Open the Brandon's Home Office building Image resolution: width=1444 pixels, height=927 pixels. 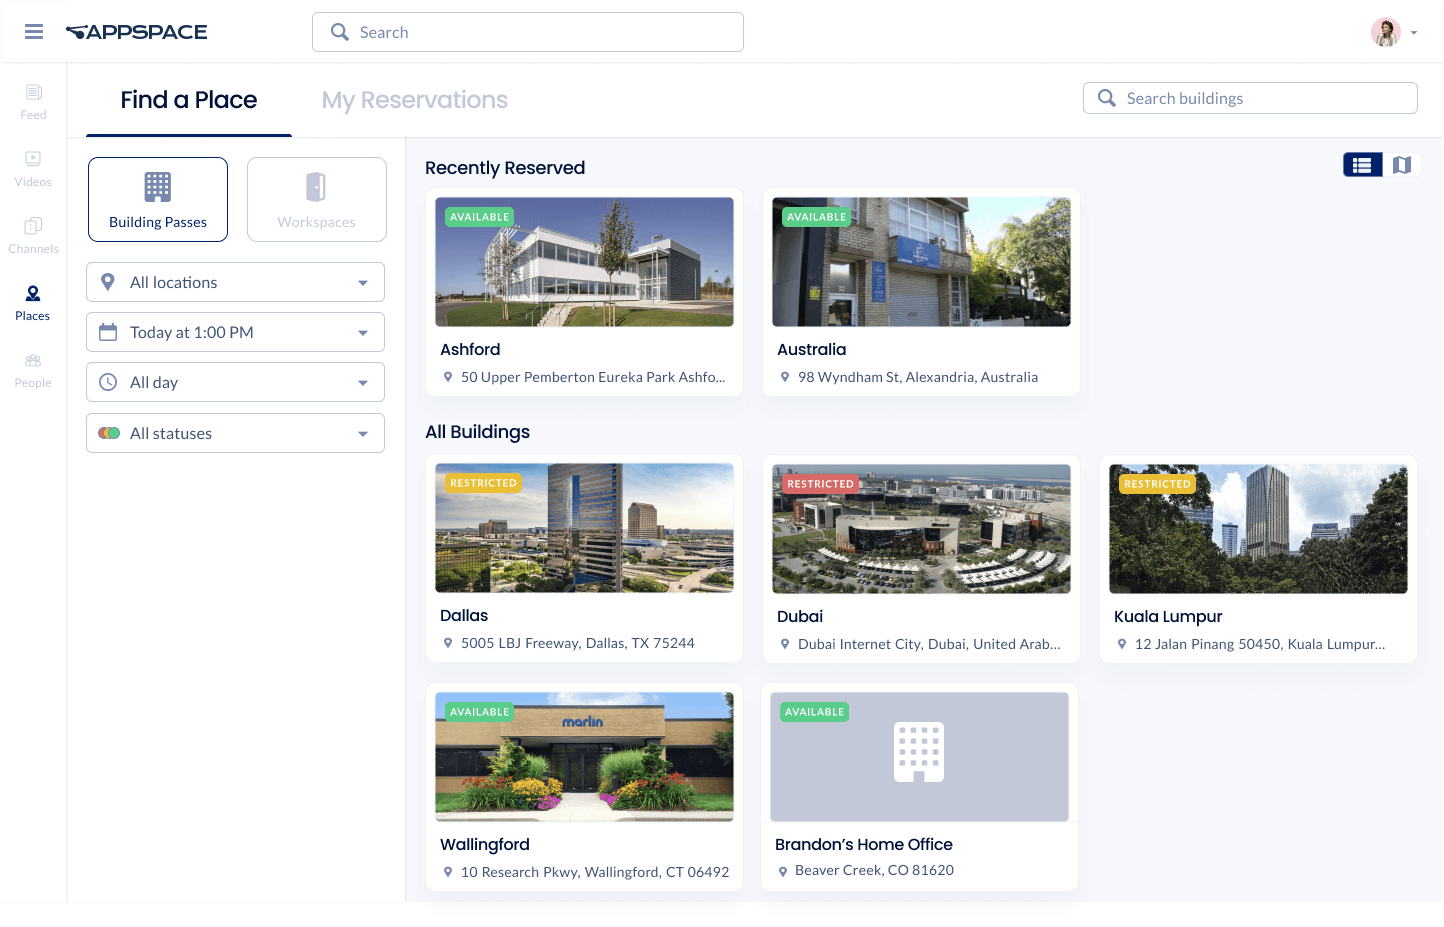click(x=864, y=844)
